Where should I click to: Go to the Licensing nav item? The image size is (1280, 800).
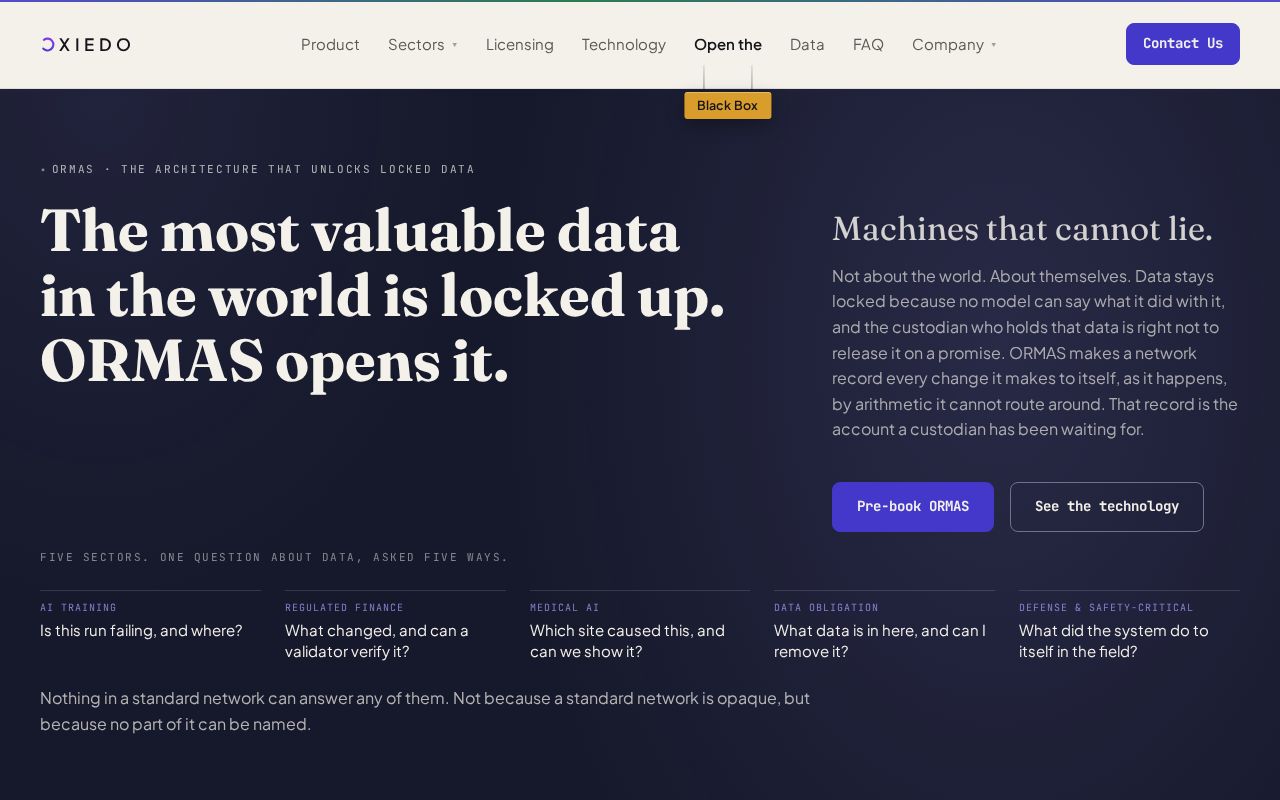[x=519, y=44]
